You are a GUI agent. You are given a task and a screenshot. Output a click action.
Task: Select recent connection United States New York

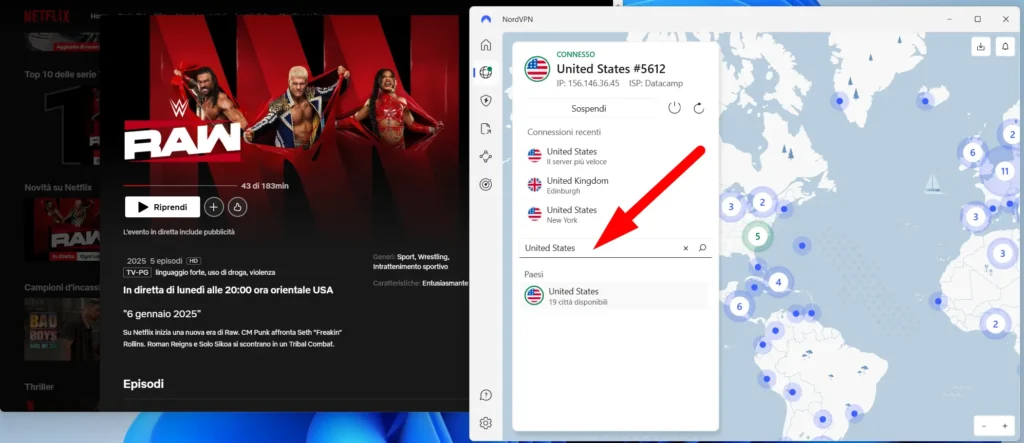point(615,214)
